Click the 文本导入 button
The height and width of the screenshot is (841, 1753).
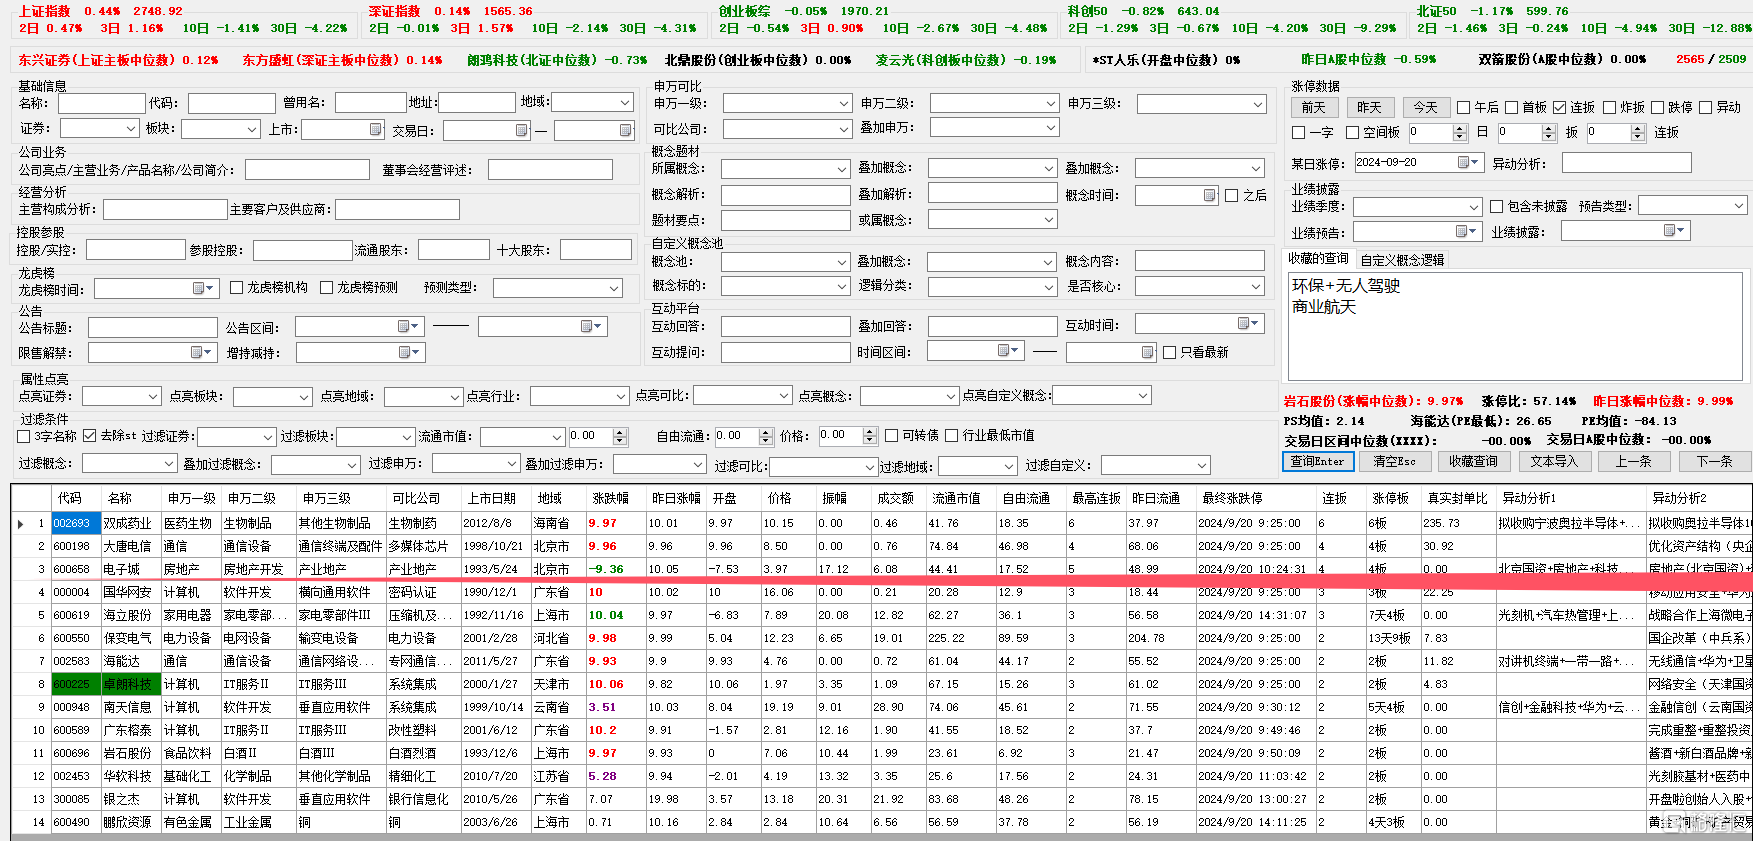(1554, 461)
